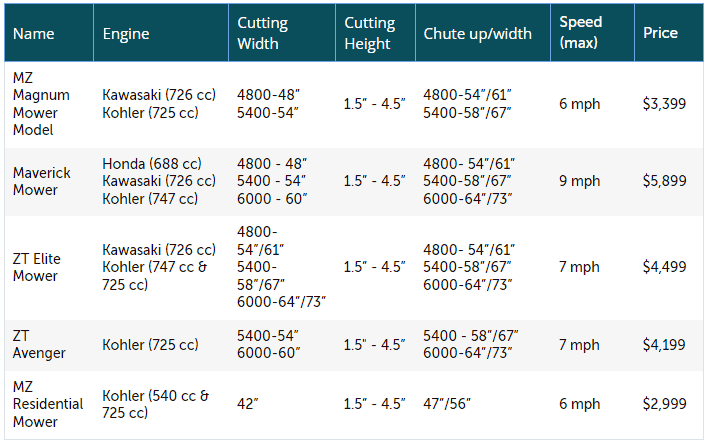707x442 pixels.
Task: Select the "Engine" column header
Action: coord(126,34)
